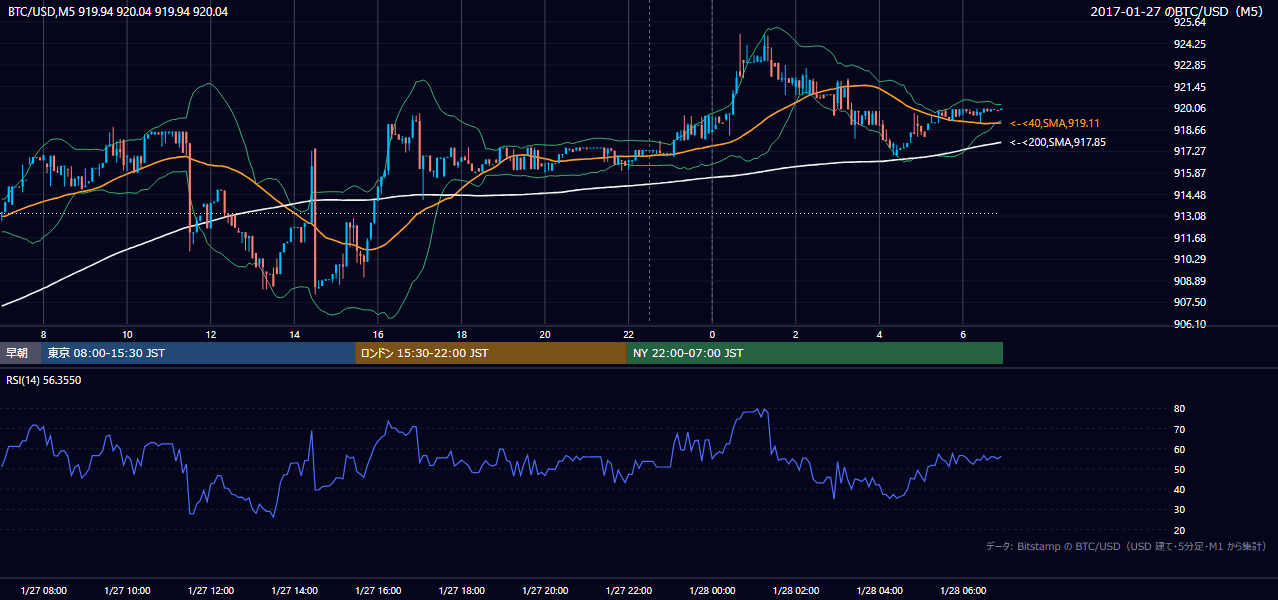Click the date label 1/27 14:00
This screenshot has height=600, width=1278.
294,590
